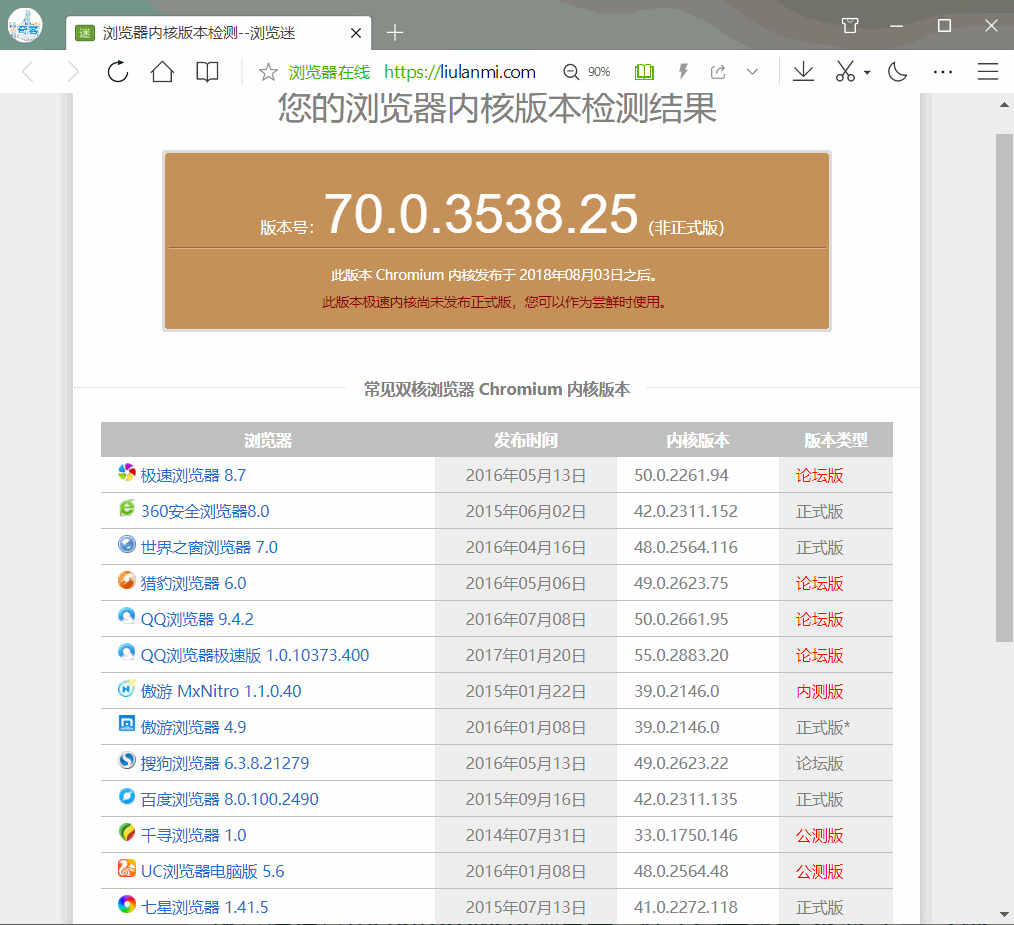Click the 版本类型 column header
This screenshot has width=1014, height=925.
(836, 441)
